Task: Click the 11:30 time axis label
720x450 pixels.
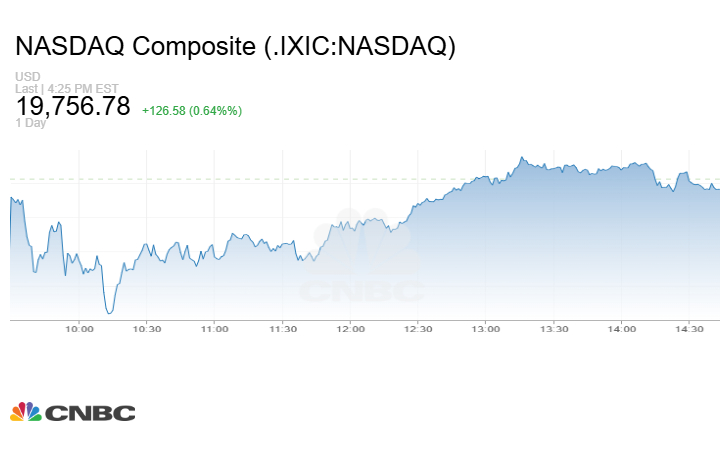Action: pos(283,329)
